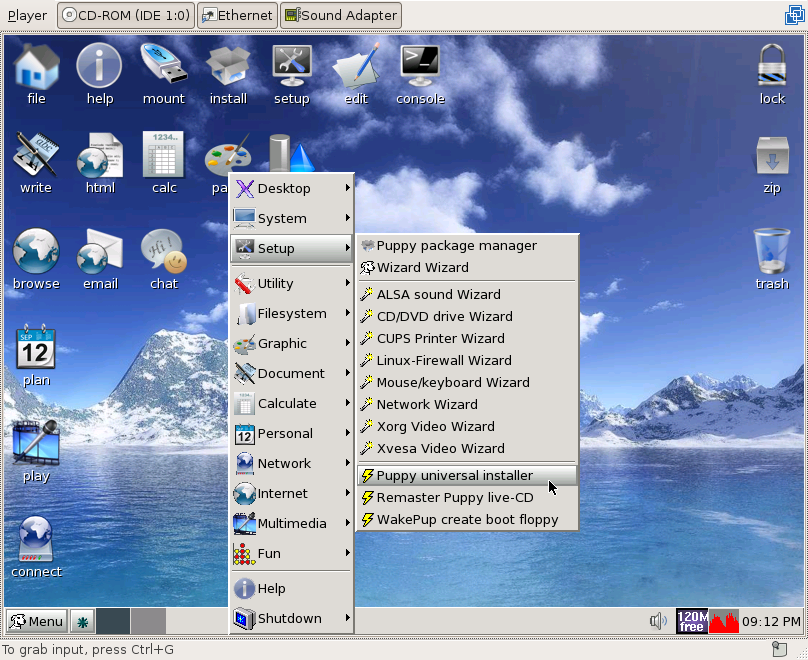Open the Player menu
This screenshot has width=808, height=660.
coord(27,15)
